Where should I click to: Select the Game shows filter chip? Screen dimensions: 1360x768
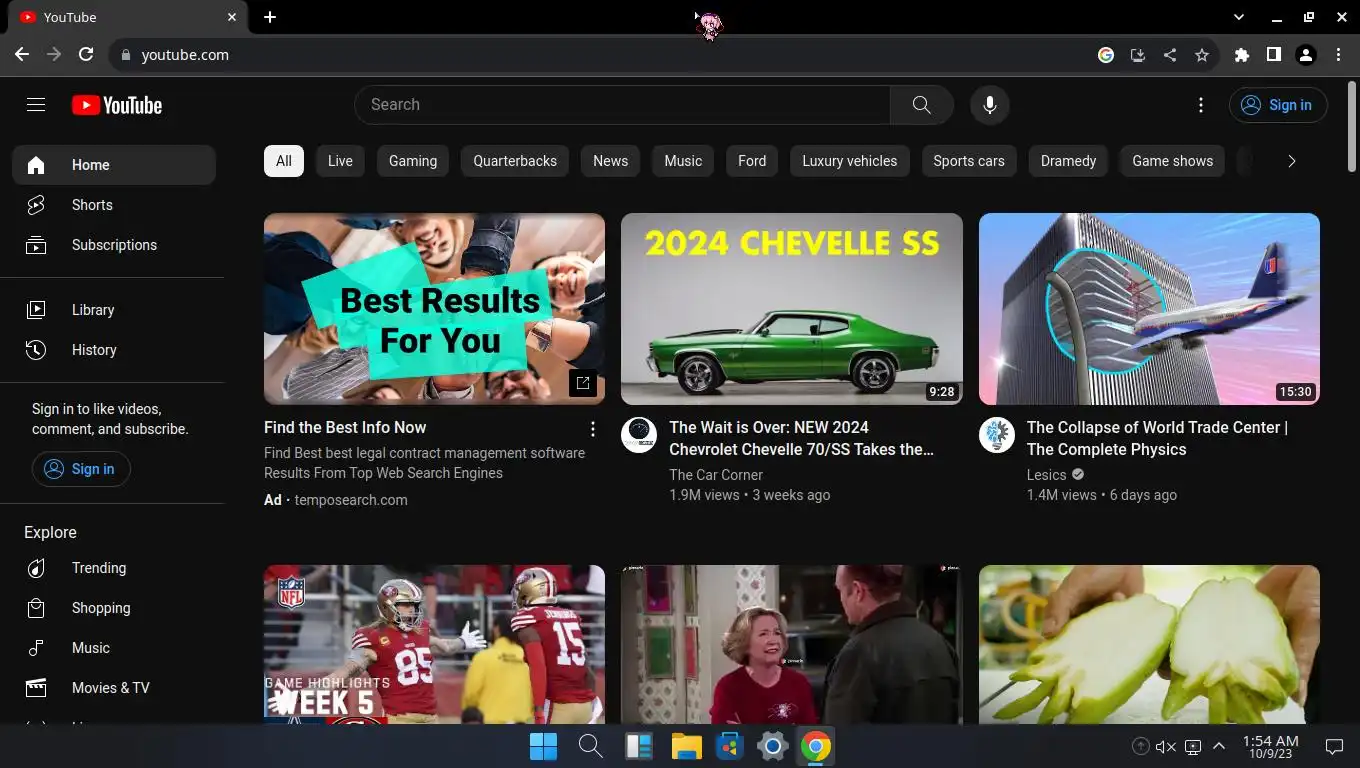tap(1172, 161)
